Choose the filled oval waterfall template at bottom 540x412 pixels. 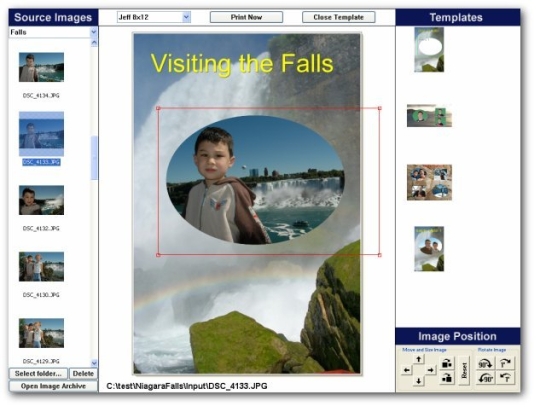429,249
